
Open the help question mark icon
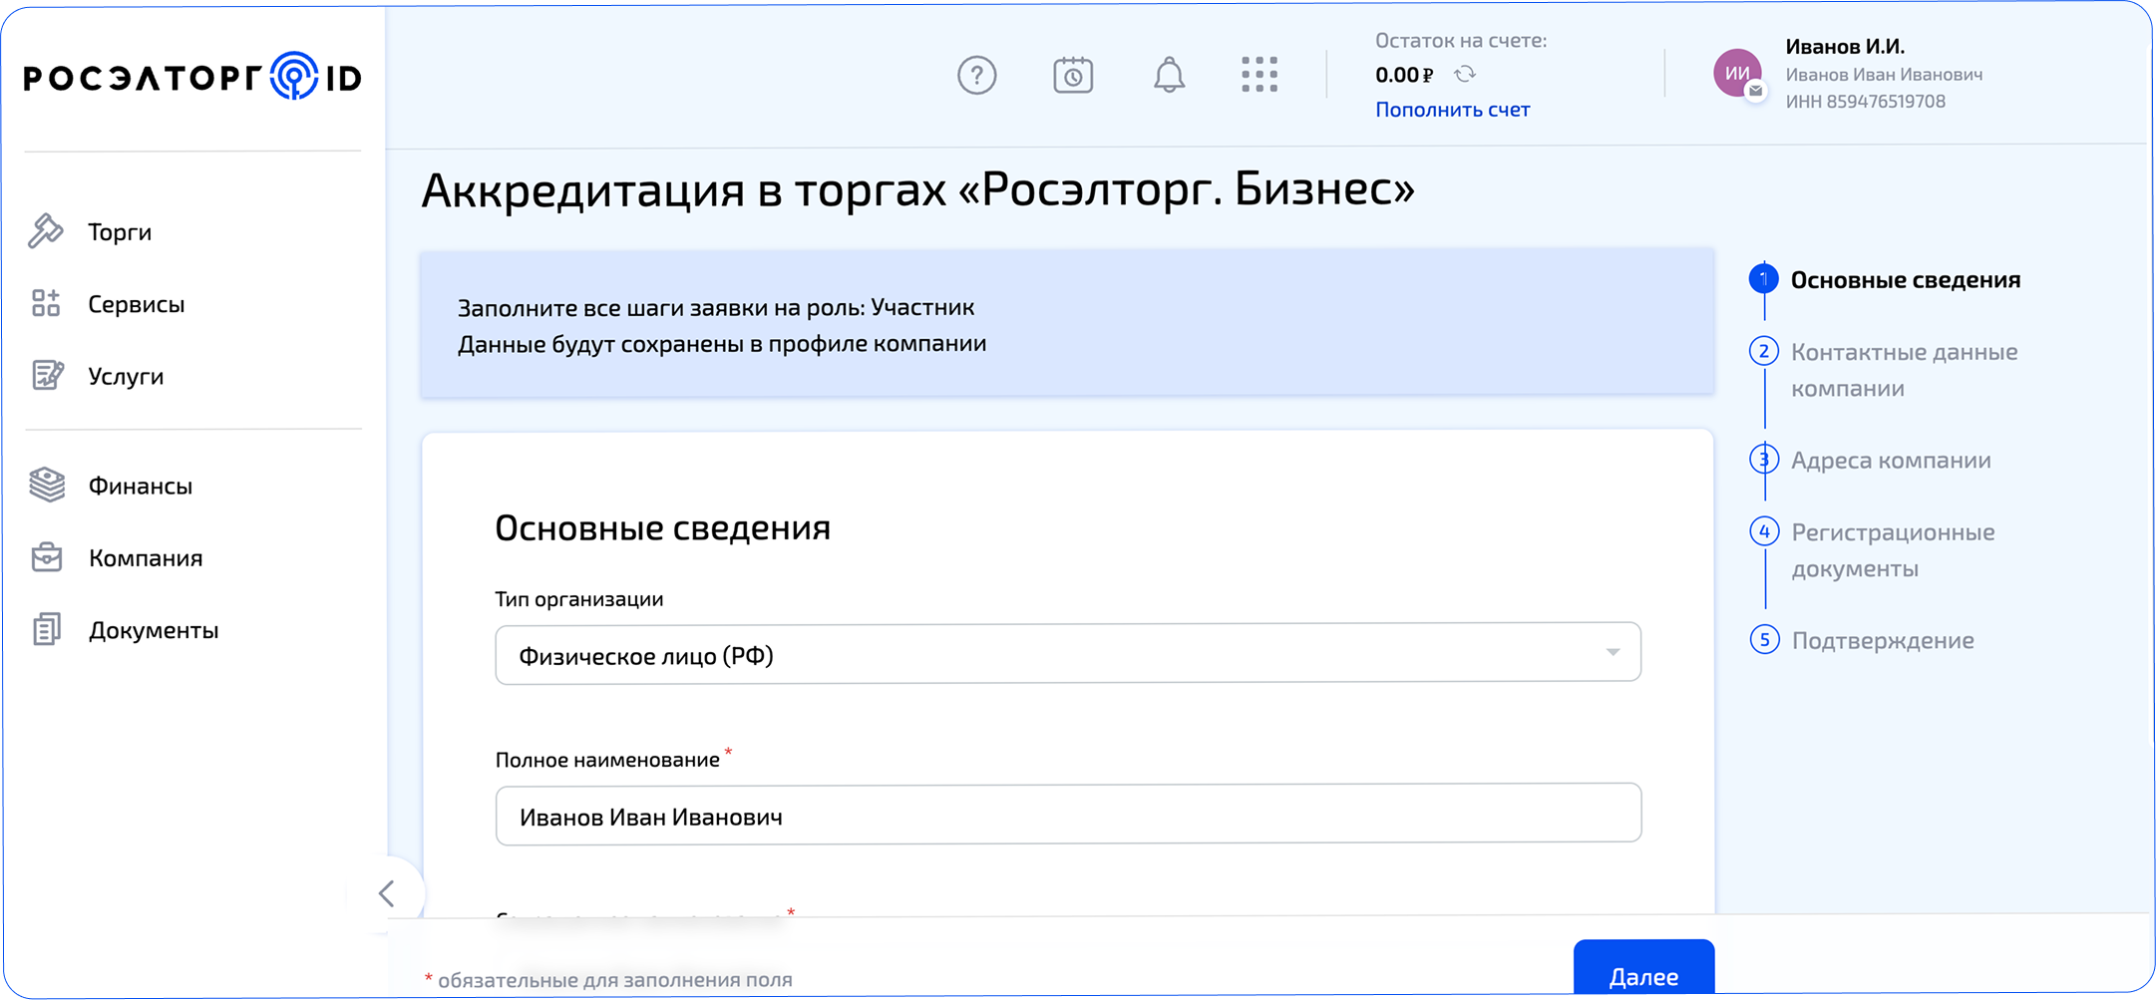tap(977, 75)
